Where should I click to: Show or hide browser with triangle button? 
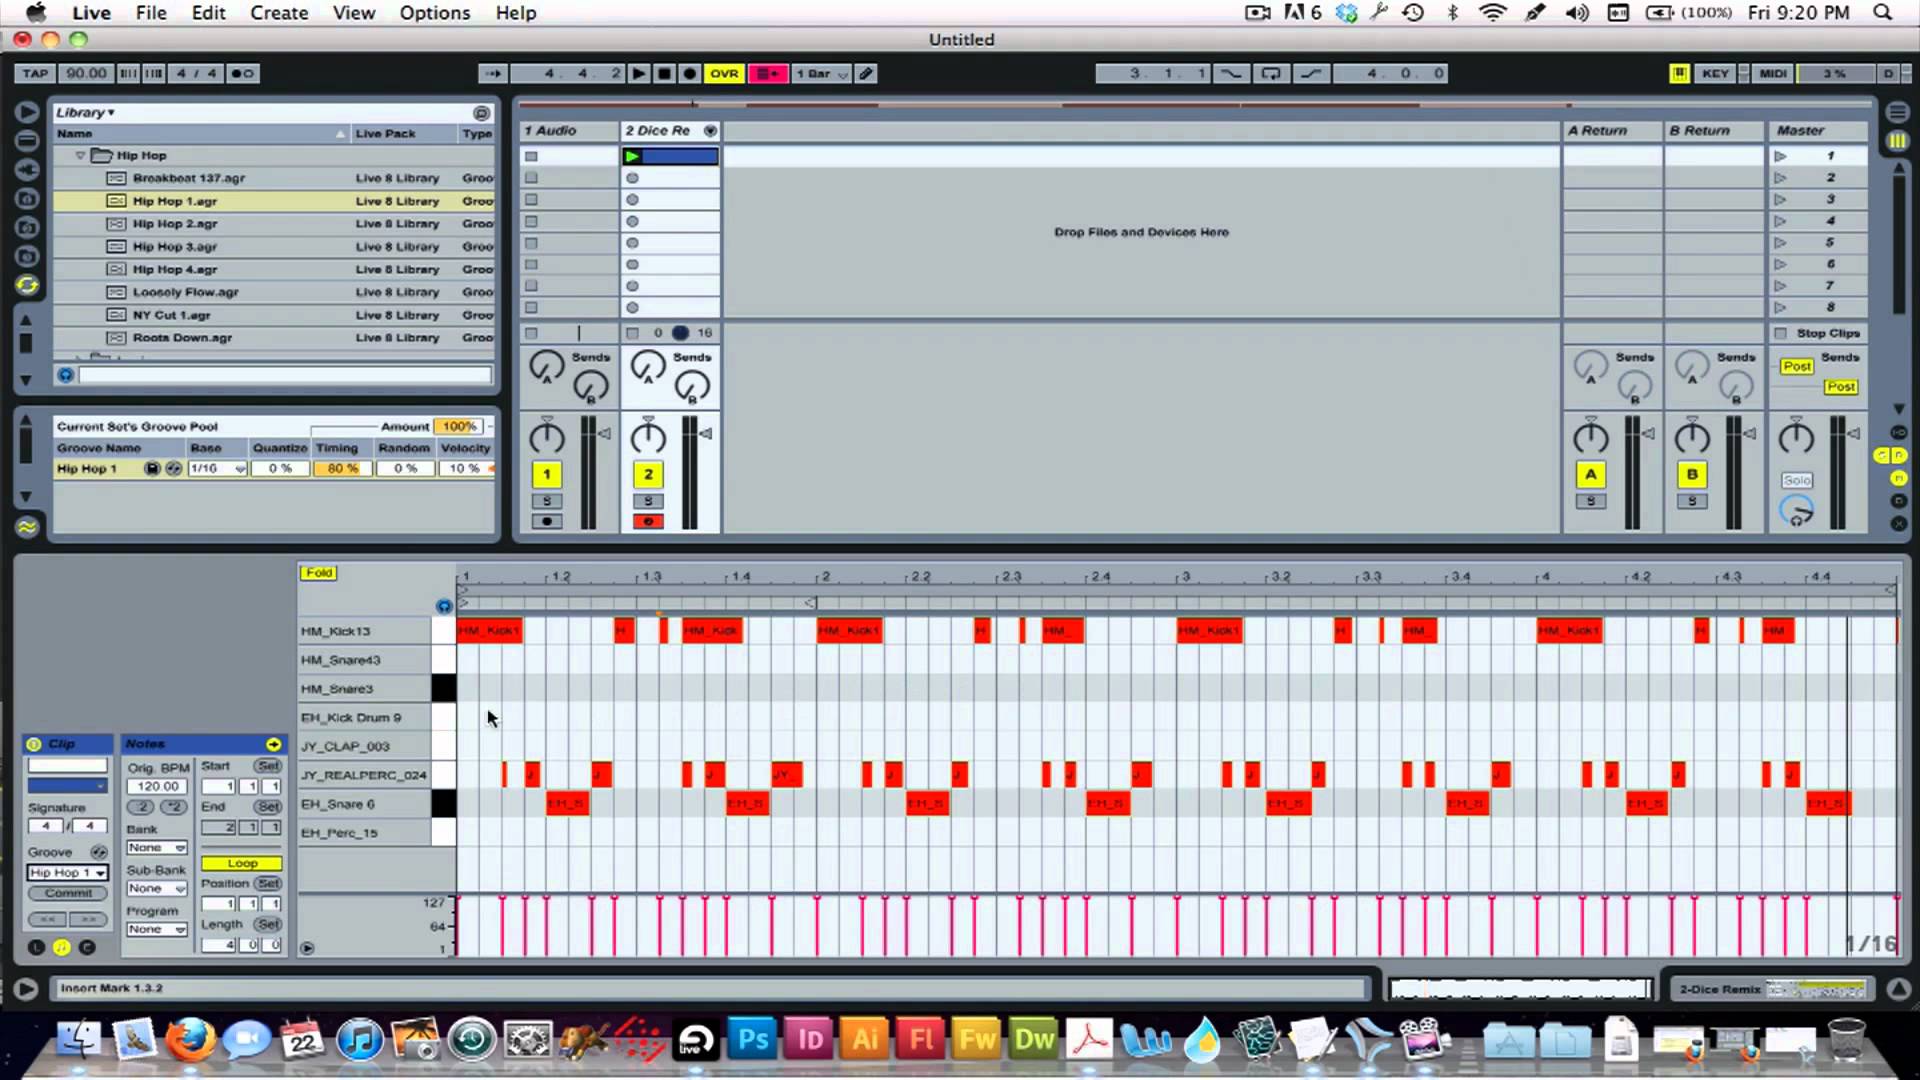(27, 112)
